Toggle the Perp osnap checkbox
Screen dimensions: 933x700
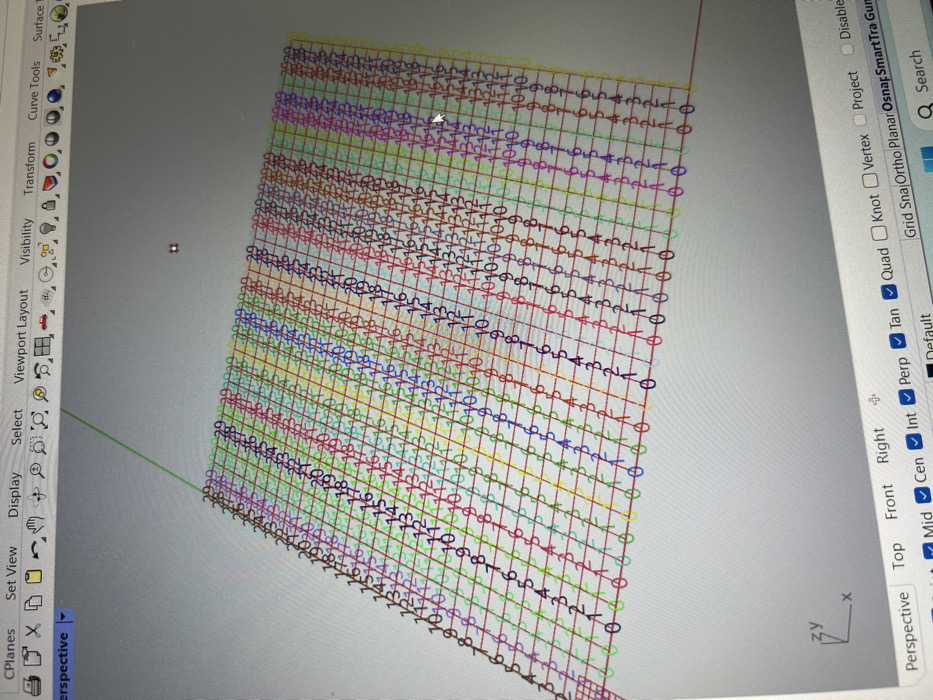click(907, 395)
